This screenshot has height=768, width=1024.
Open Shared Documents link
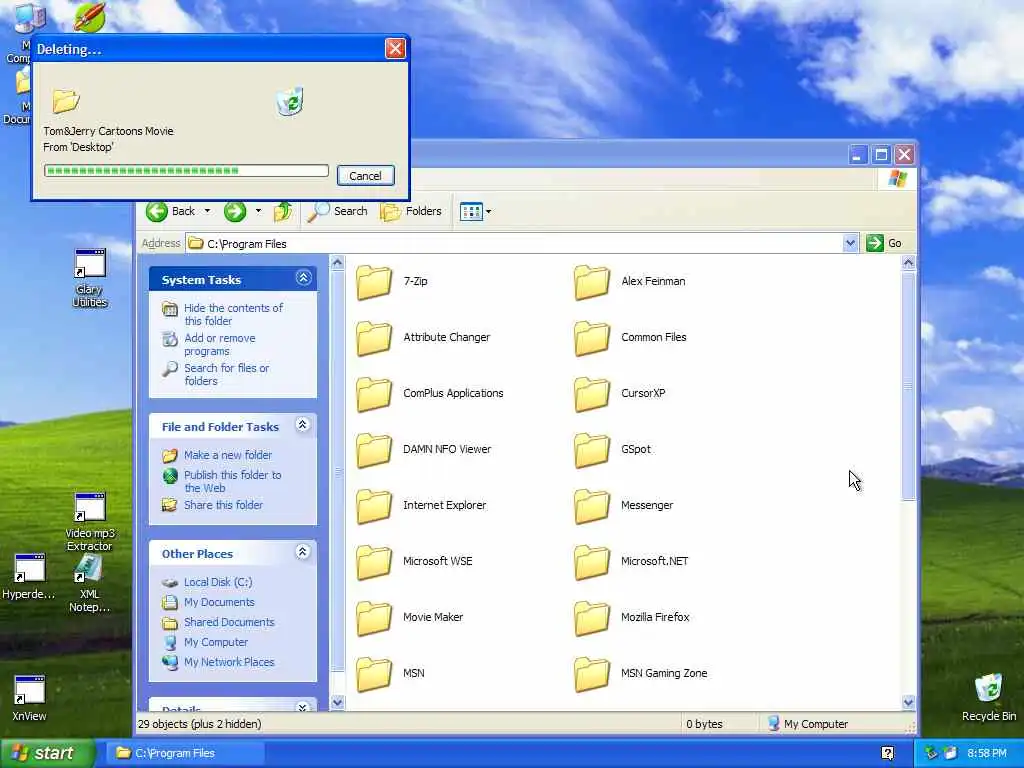tap(229, 622)
